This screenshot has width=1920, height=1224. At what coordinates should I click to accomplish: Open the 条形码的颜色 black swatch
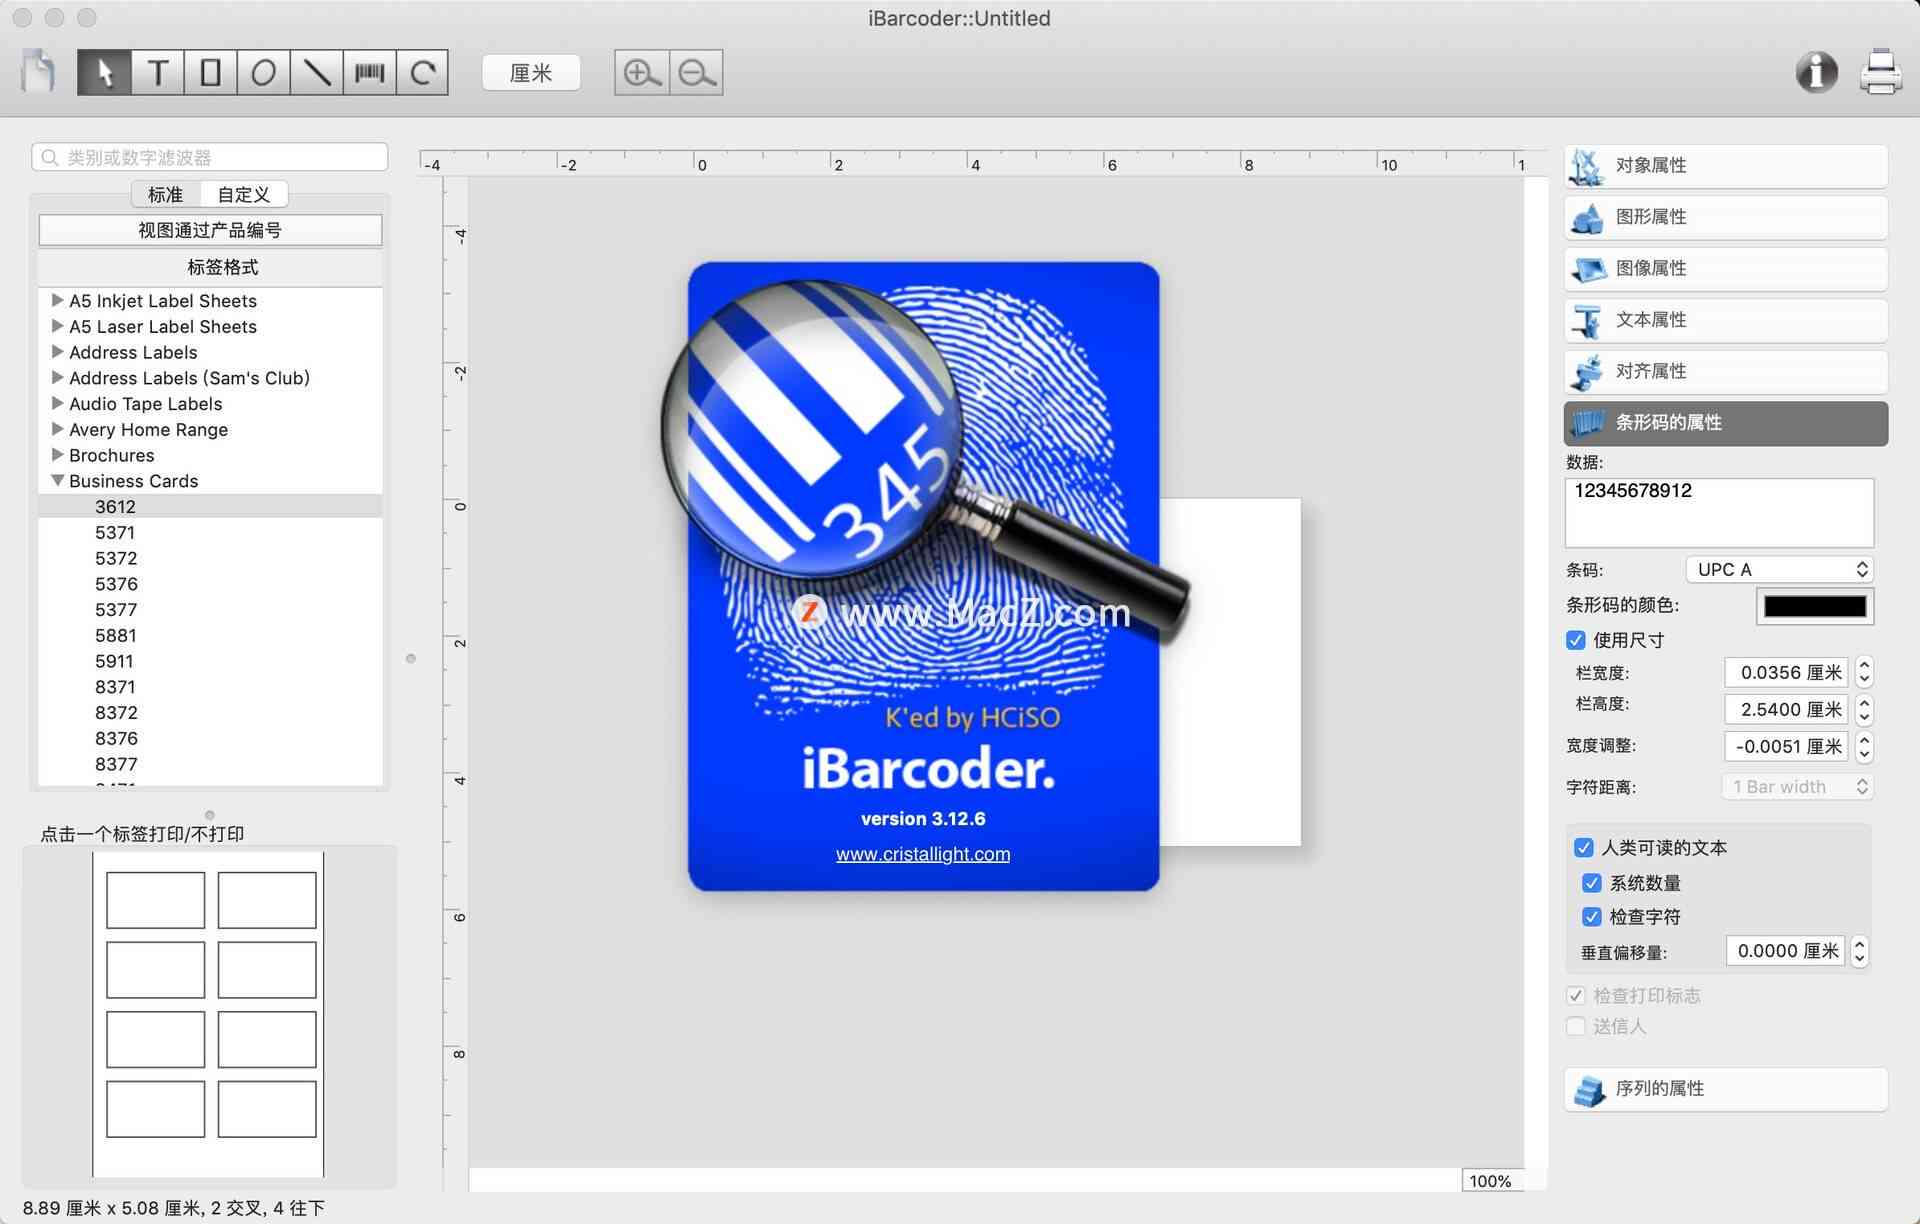point(1815,606)
